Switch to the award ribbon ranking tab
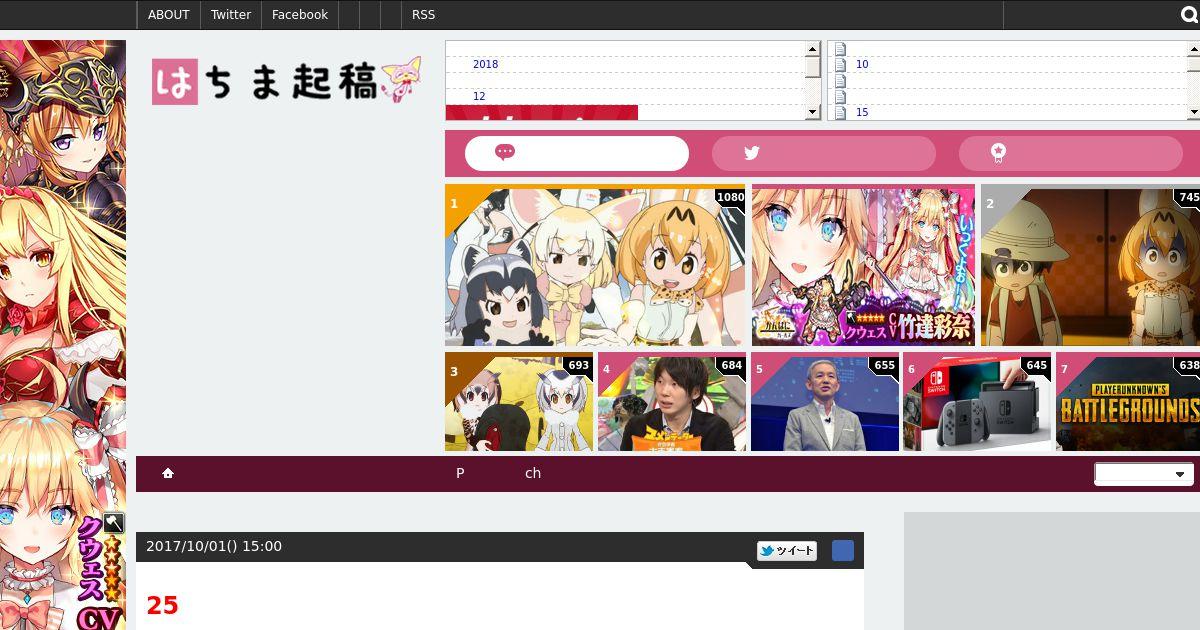 click(1071, 153)
